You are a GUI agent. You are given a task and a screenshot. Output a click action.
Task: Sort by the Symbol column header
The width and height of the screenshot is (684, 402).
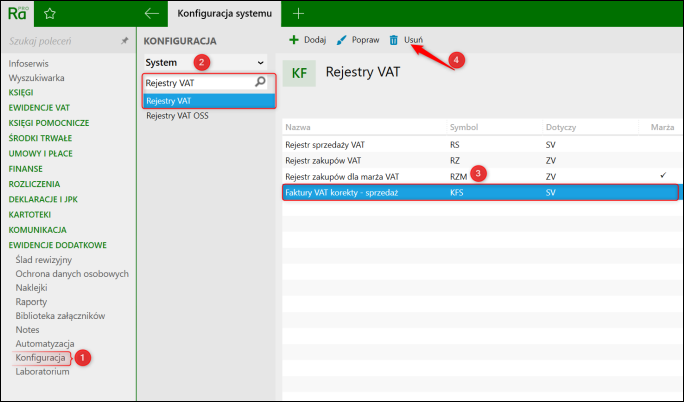pos(464,127)
